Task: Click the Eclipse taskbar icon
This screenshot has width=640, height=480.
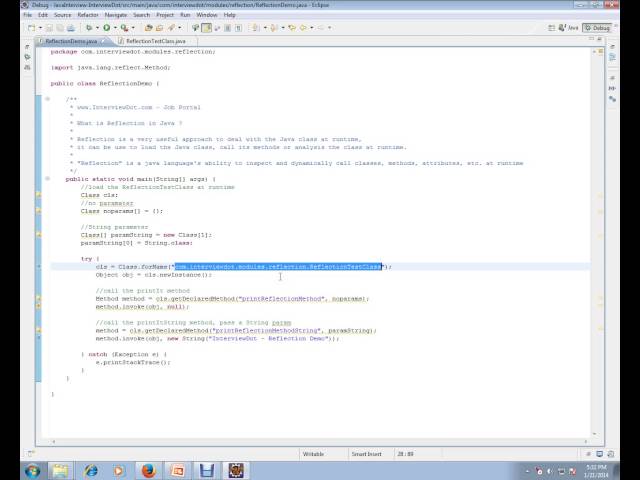Action: click(236, 471)
